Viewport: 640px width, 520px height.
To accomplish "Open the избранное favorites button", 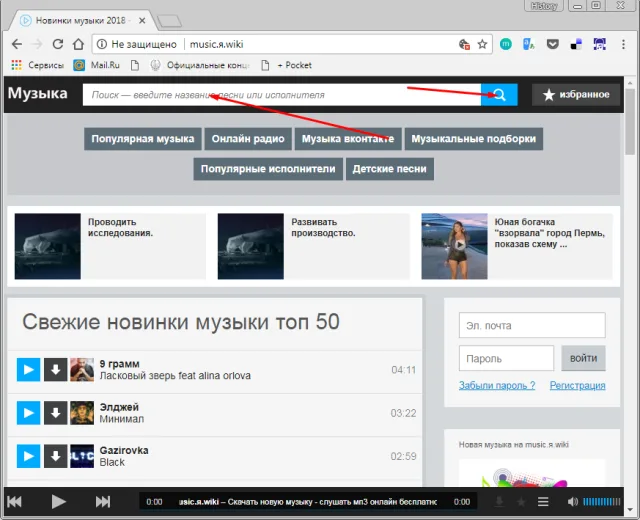I will click(576, 95).
